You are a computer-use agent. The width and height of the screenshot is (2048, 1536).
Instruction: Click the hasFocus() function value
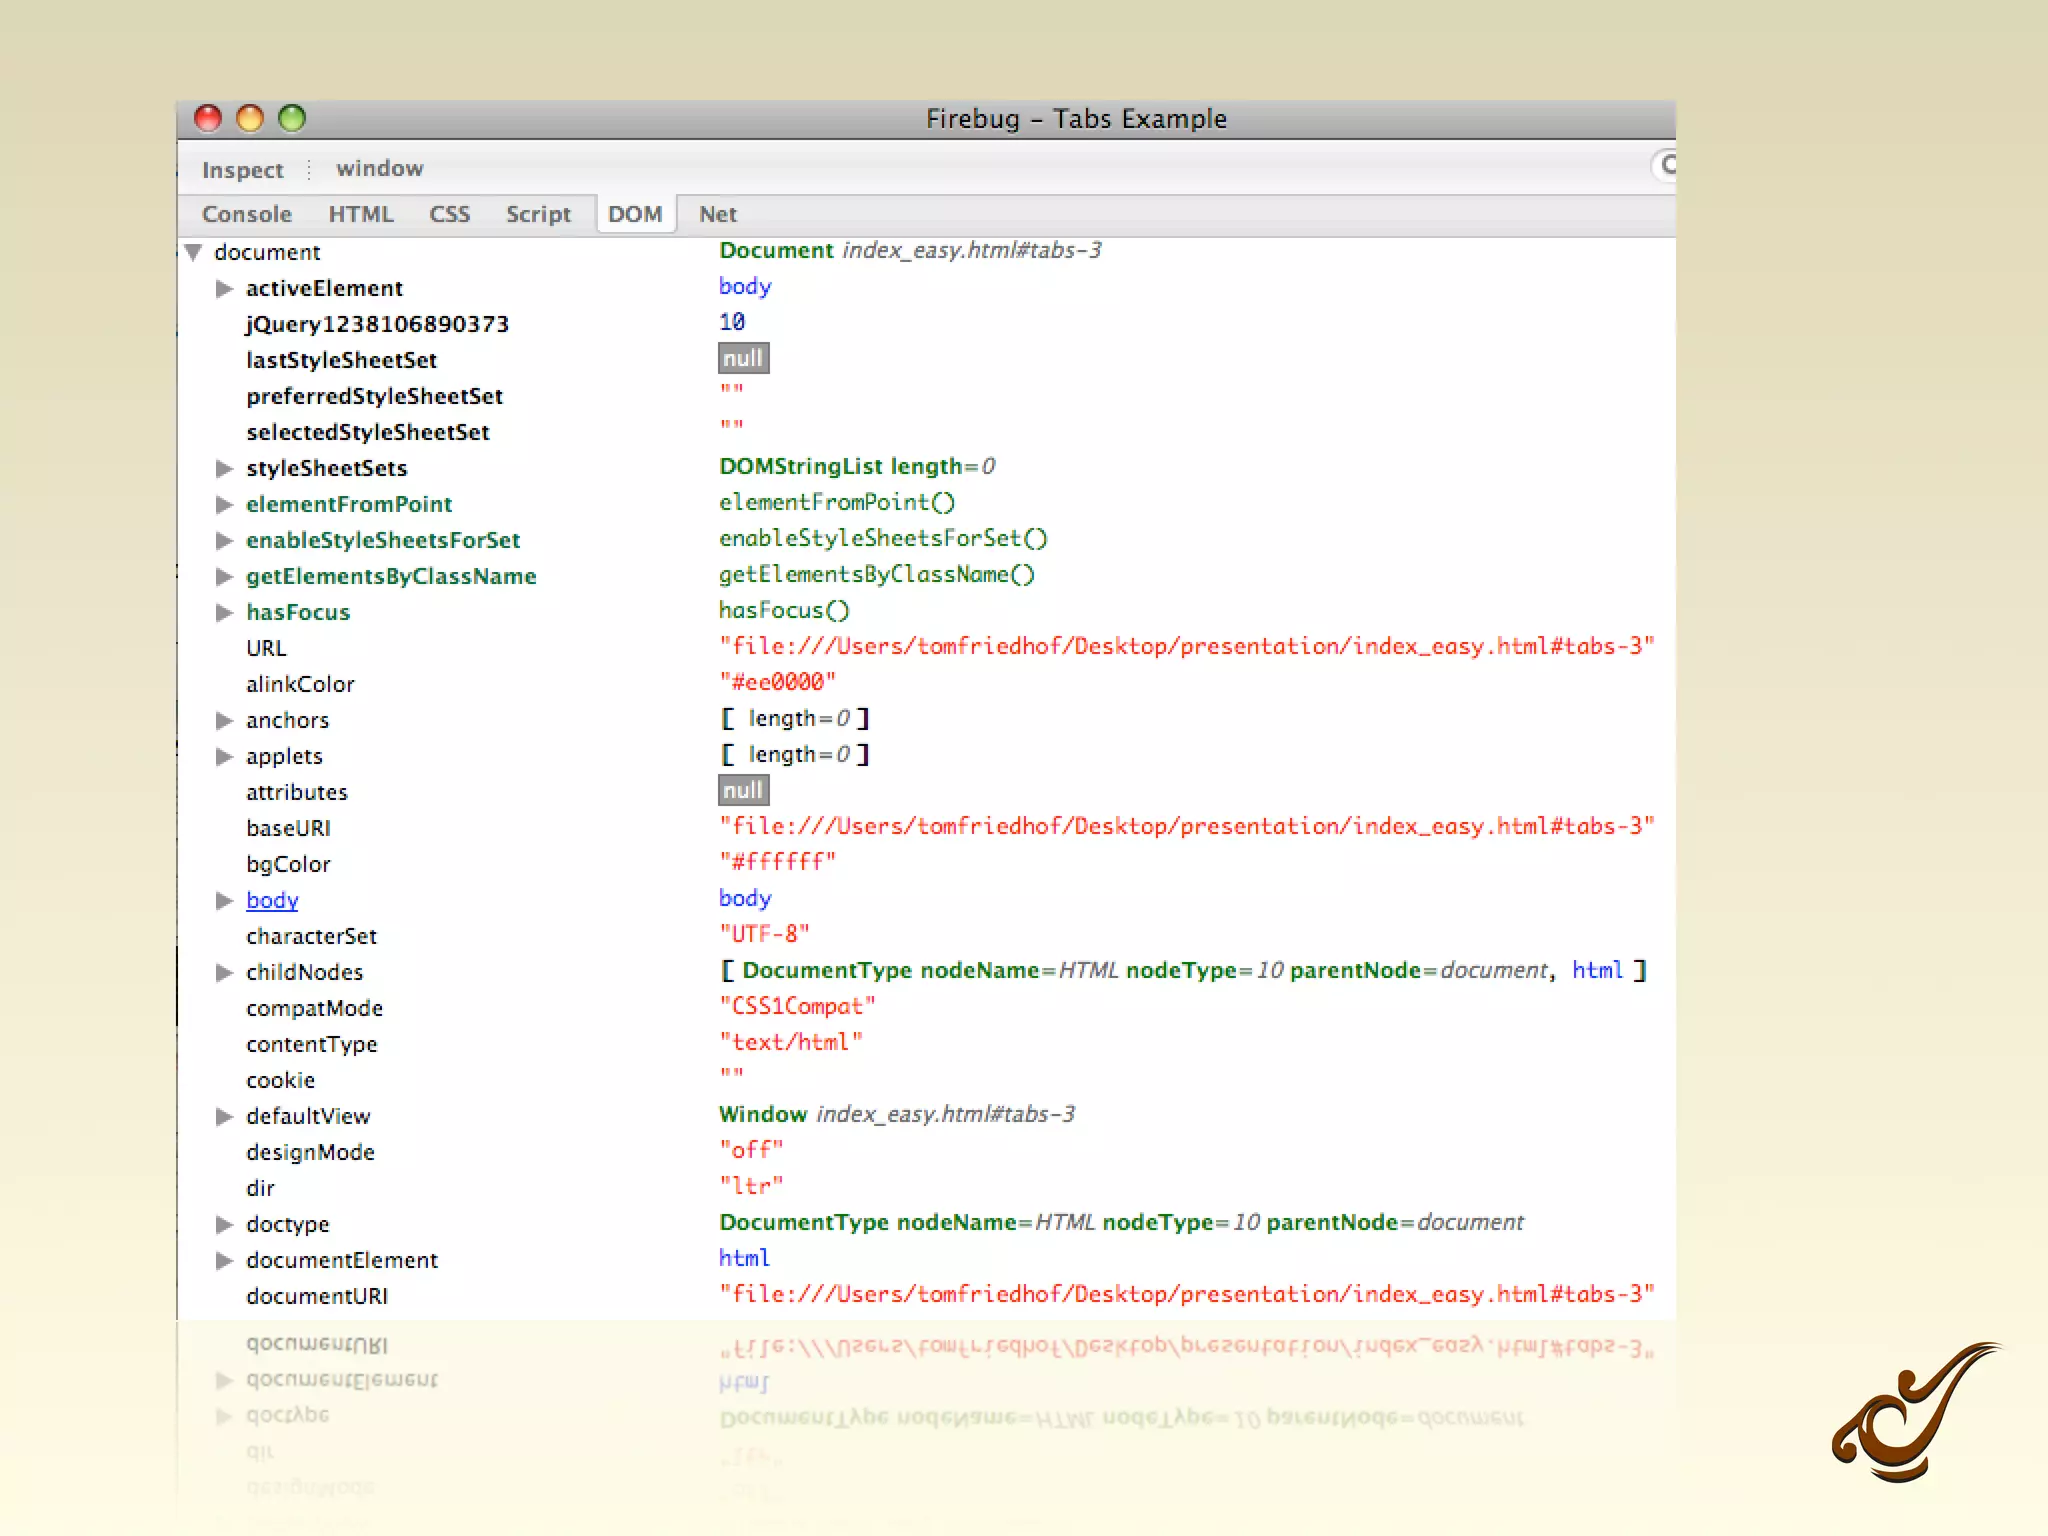[x=784, y=610]
